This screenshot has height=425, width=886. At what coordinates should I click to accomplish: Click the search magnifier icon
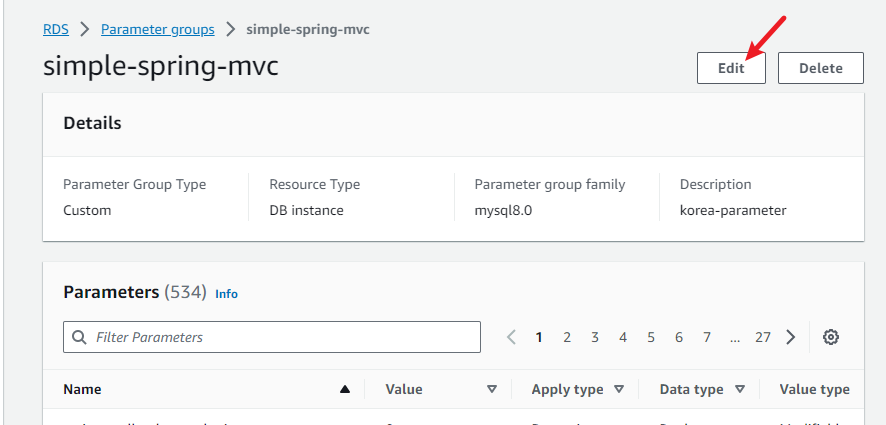click(80, 337)
